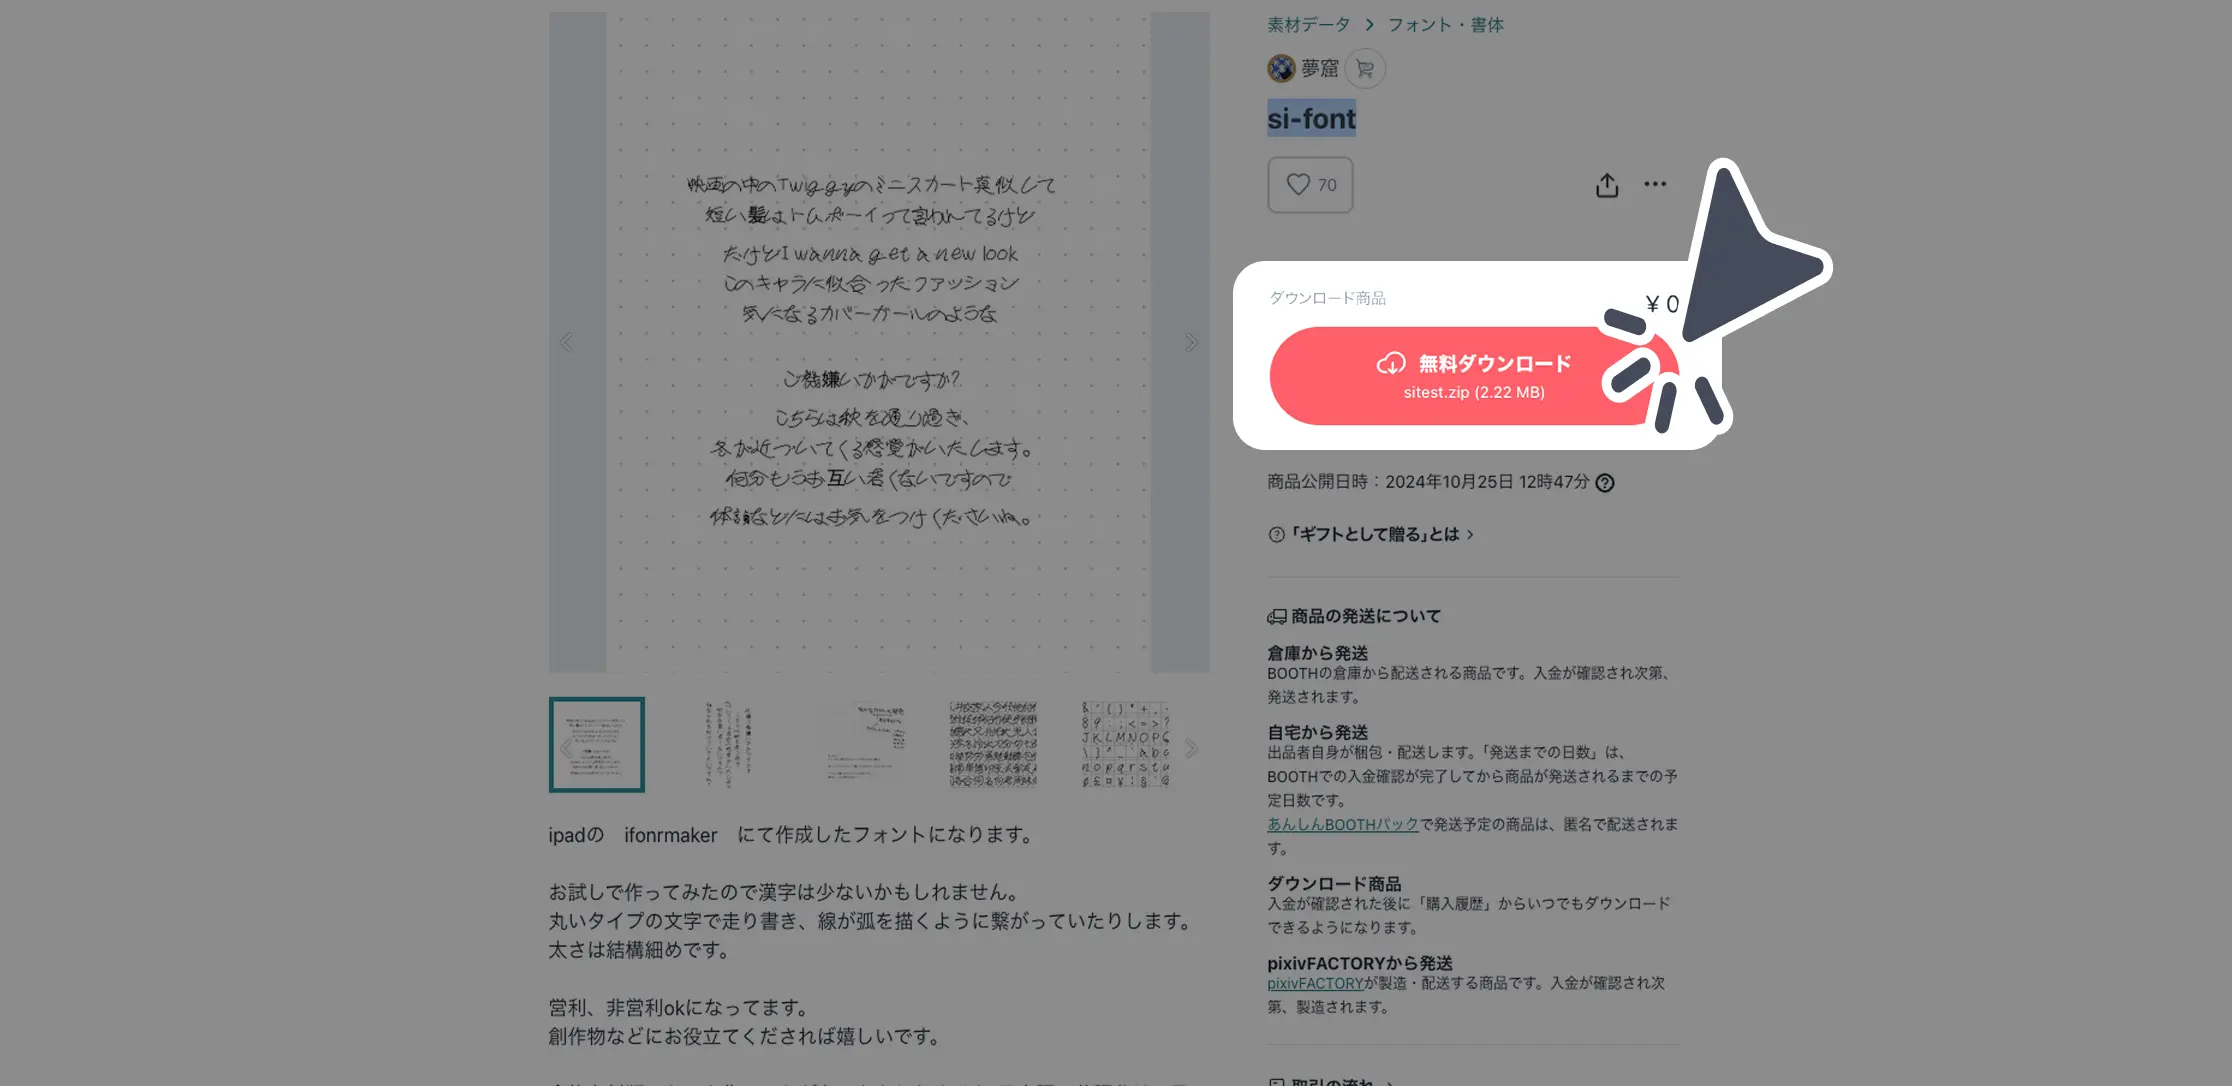Click the ダウンロード商品 label above price
Viewport: 2232px width, 1086px height.
pyautogui.click(x=1327, y=298)
